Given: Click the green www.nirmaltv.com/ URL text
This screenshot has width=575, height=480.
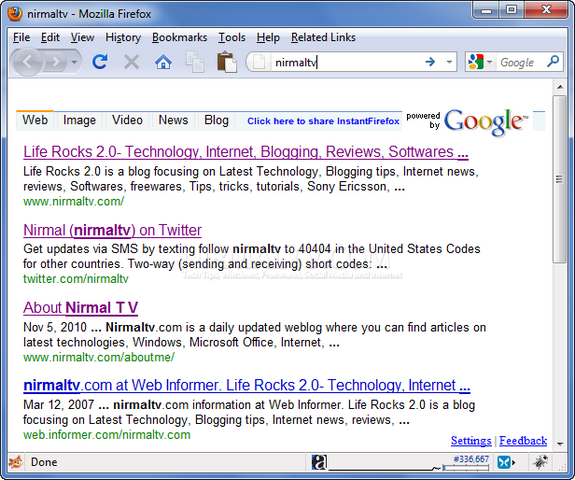Looking at the screenshot, I should [x=74, y=201].
